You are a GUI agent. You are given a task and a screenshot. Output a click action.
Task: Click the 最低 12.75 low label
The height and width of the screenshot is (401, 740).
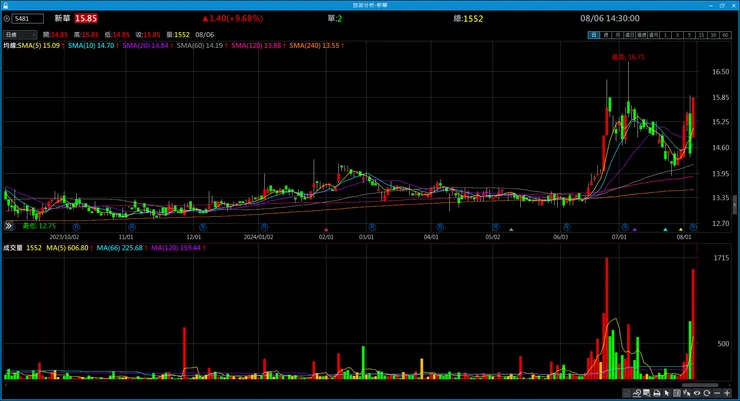pos(39,226)
